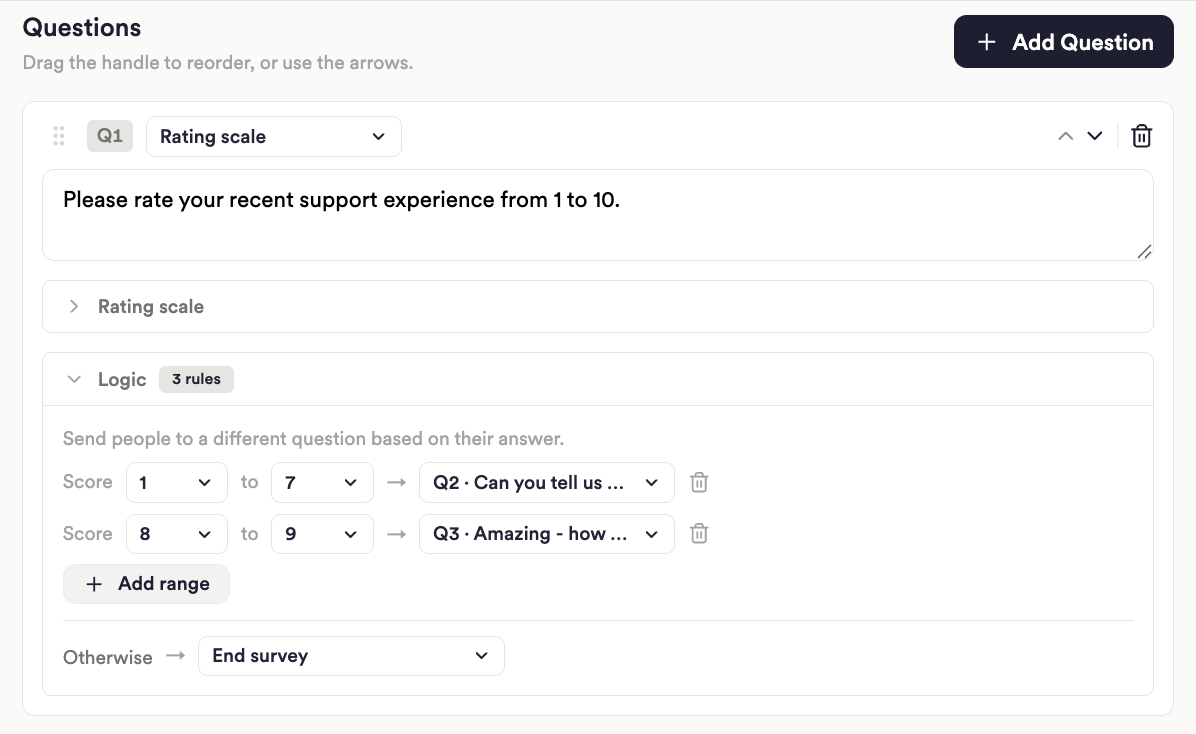Click the Add range button
1196x734 pixels.
[x=146, y=584]
